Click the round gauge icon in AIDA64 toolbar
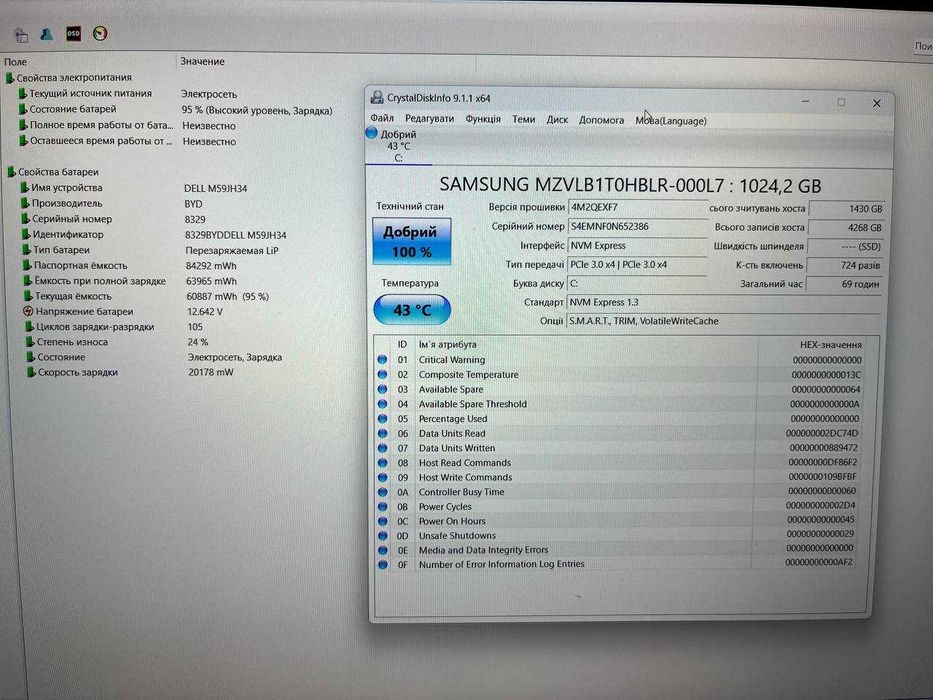Image resolution: width=933 pixels, height=700 pixels. (x=100, y=33)
